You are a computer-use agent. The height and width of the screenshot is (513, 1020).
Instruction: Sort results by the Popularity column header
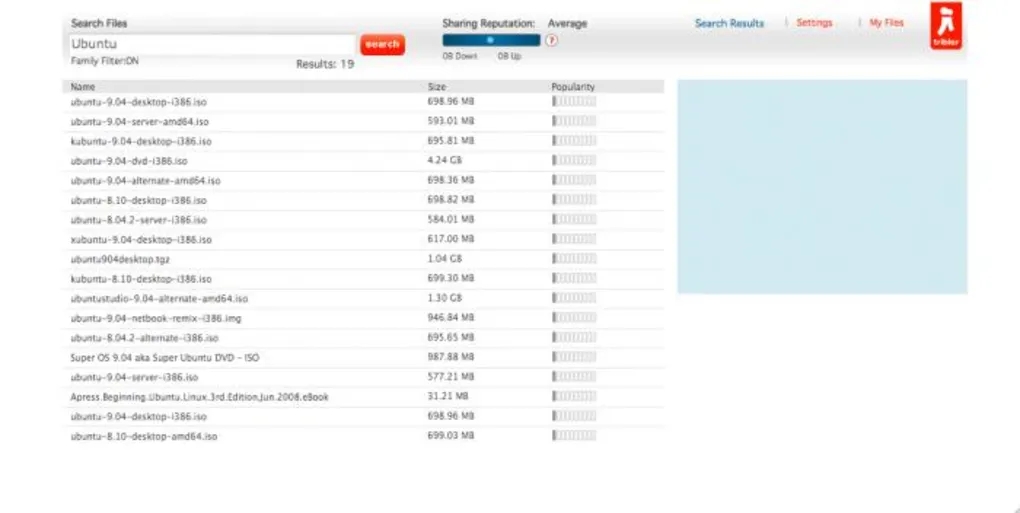[573, 86]
